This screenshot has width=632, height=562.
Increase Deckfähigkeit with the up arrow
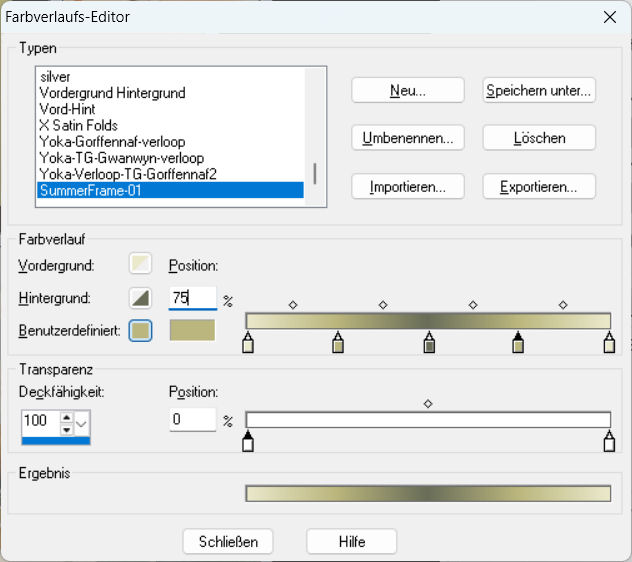[x=67, y=417]
